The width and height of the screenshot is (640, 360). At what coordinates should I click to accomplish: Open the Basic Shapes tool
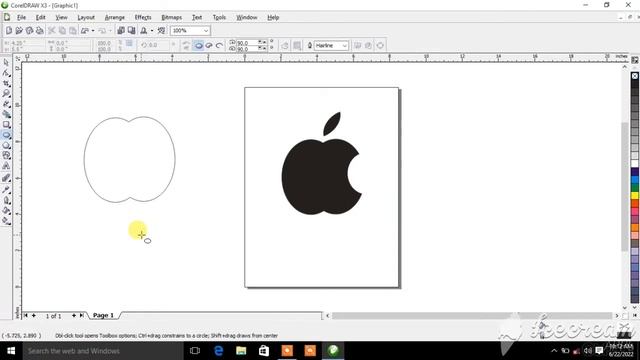pos(6,156)
